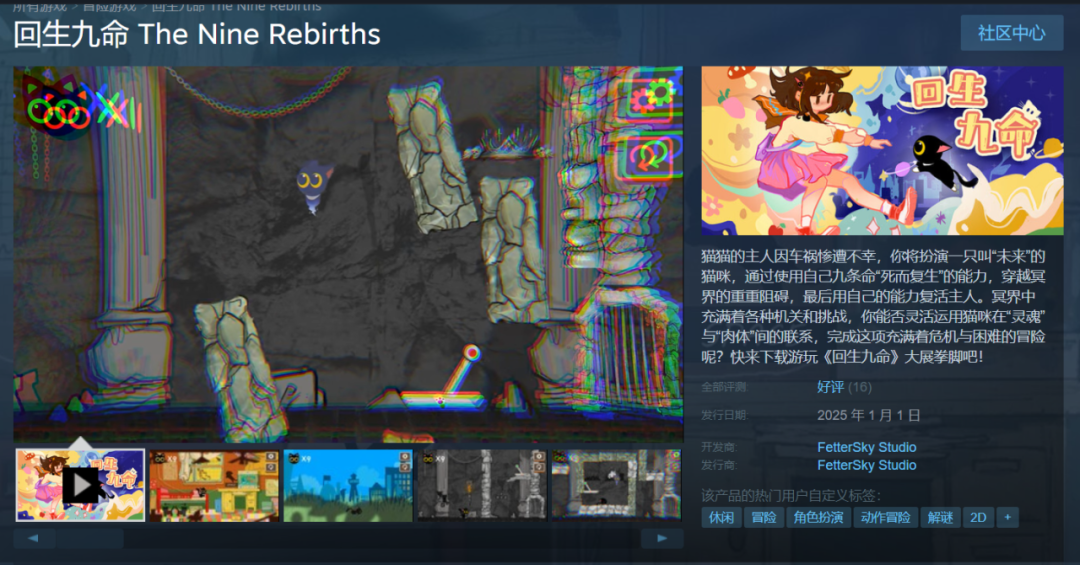Click the game description paragraph
Image resolution: width=1080 pixels, height=565 pixels.
[x=873, y=307]
